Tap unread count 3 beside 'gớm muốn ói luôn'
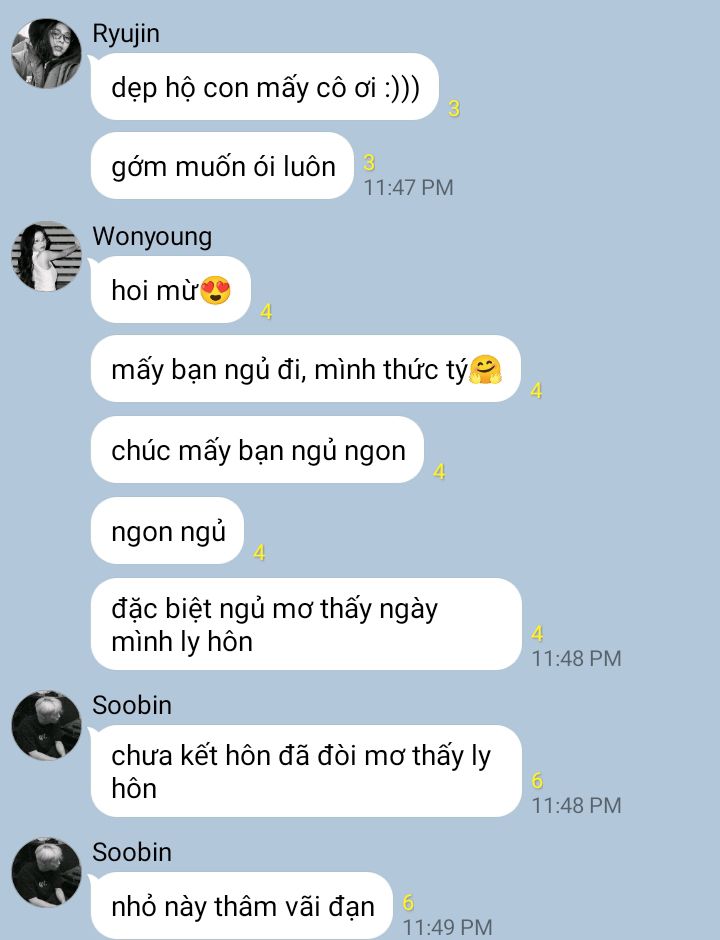Screen dimensions: 720x940 point(369,162)
